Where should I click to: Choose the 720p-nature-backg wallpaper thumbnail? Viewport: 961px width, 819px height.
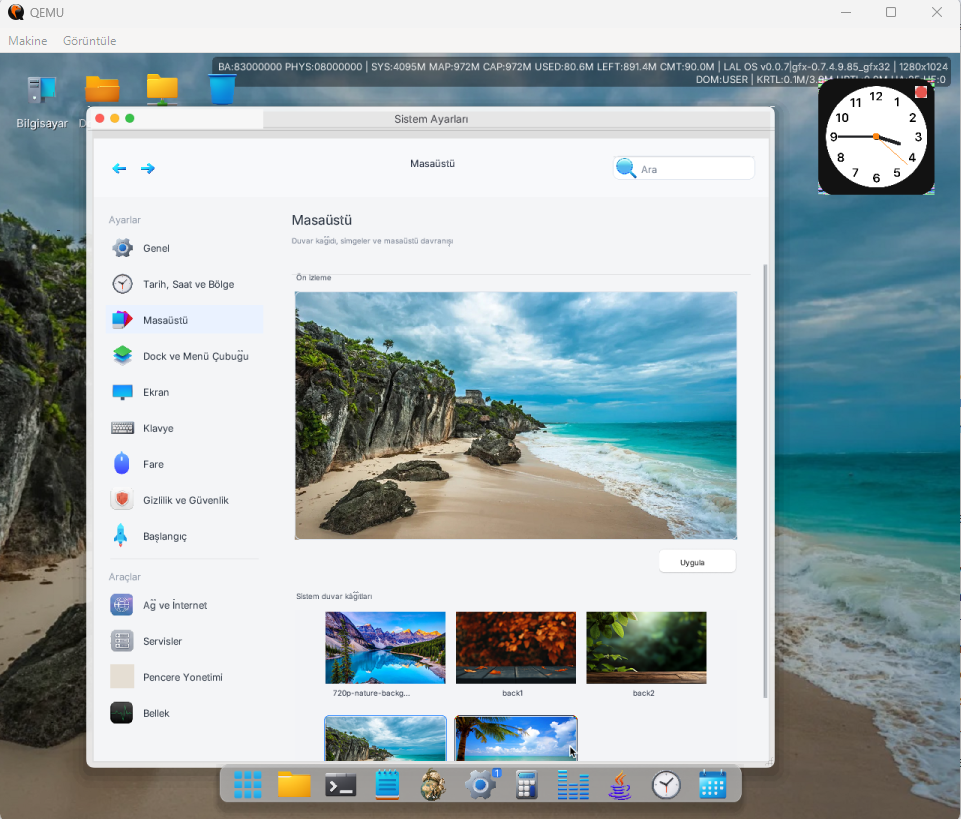tap(386, 647)
